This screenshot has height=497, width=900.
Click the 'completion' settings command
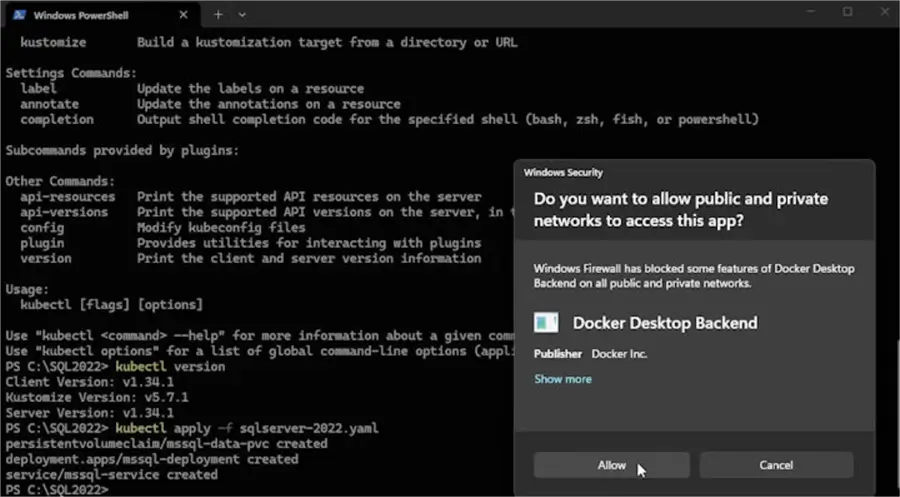(x=57, y=120)
